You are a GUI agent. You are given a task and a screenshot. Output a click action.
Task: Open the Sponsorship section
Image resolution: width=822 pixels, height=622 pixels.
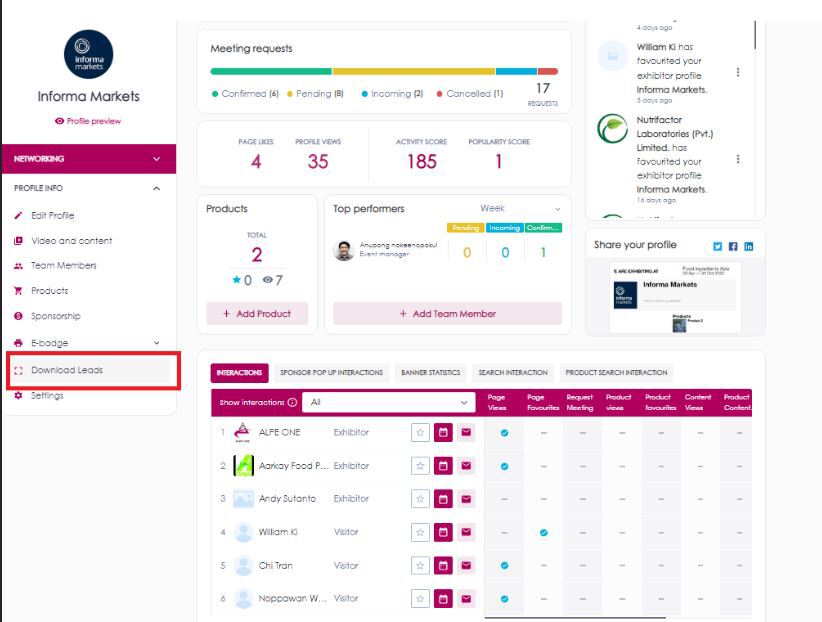coord(56,316)
